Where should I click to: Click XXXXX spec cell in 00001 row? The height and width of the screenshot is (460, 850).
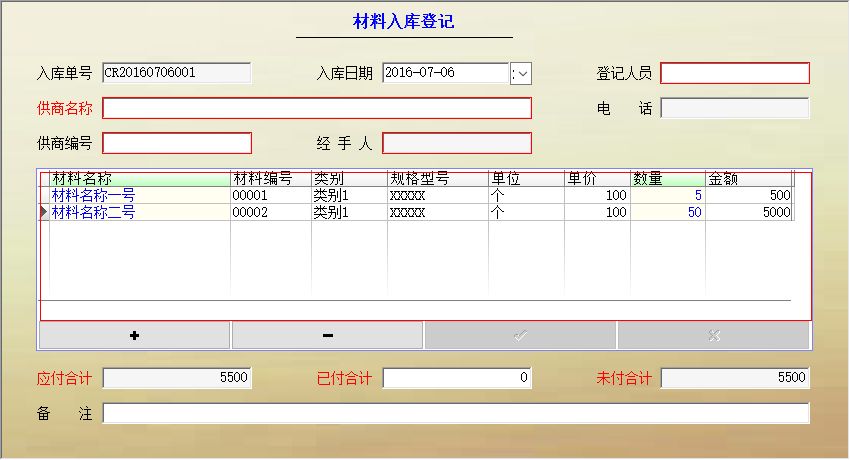click(x=438, y=195)
